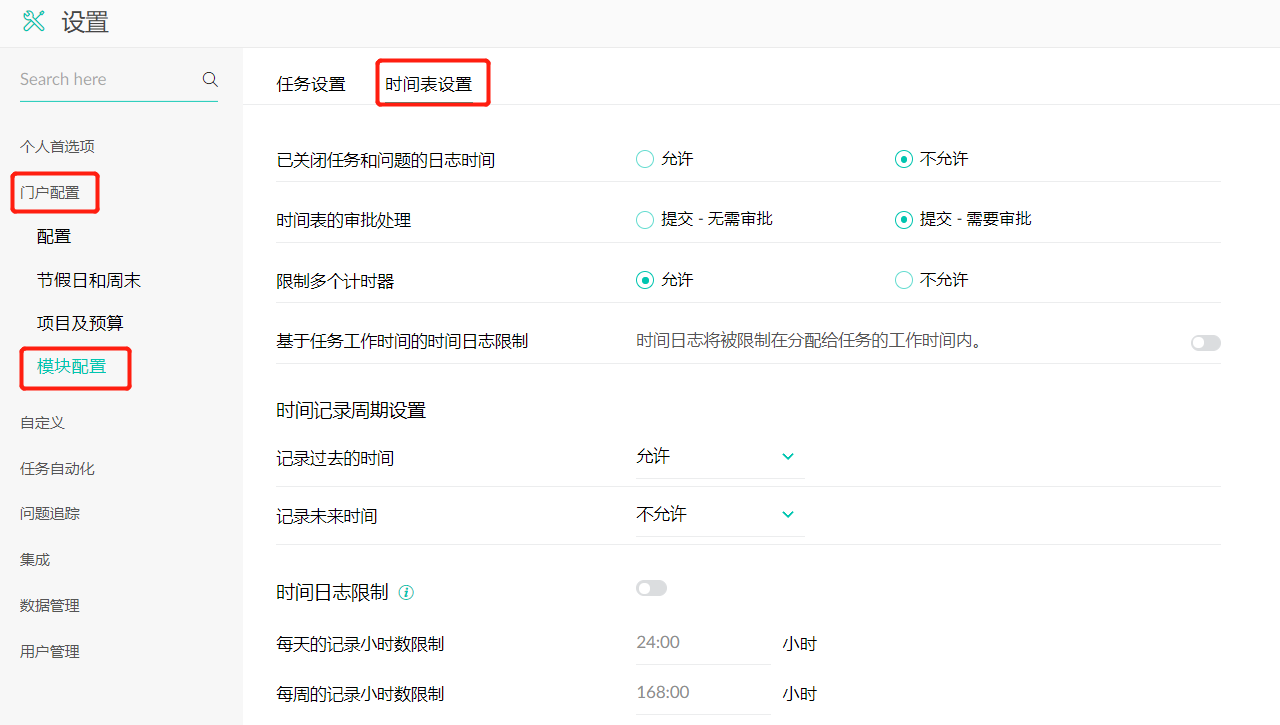This screenshot has height=725, width=1280.
Task: Select 提交 - 无需审批 radio option
Action: click(645, 220)
